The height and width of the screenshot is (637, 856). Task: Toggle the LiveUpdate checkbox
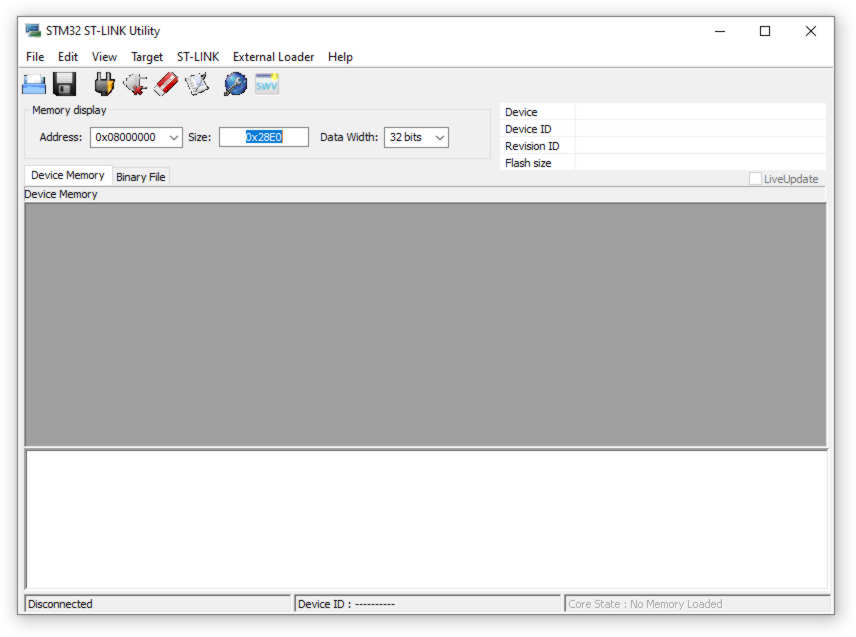tap(755, 178)
